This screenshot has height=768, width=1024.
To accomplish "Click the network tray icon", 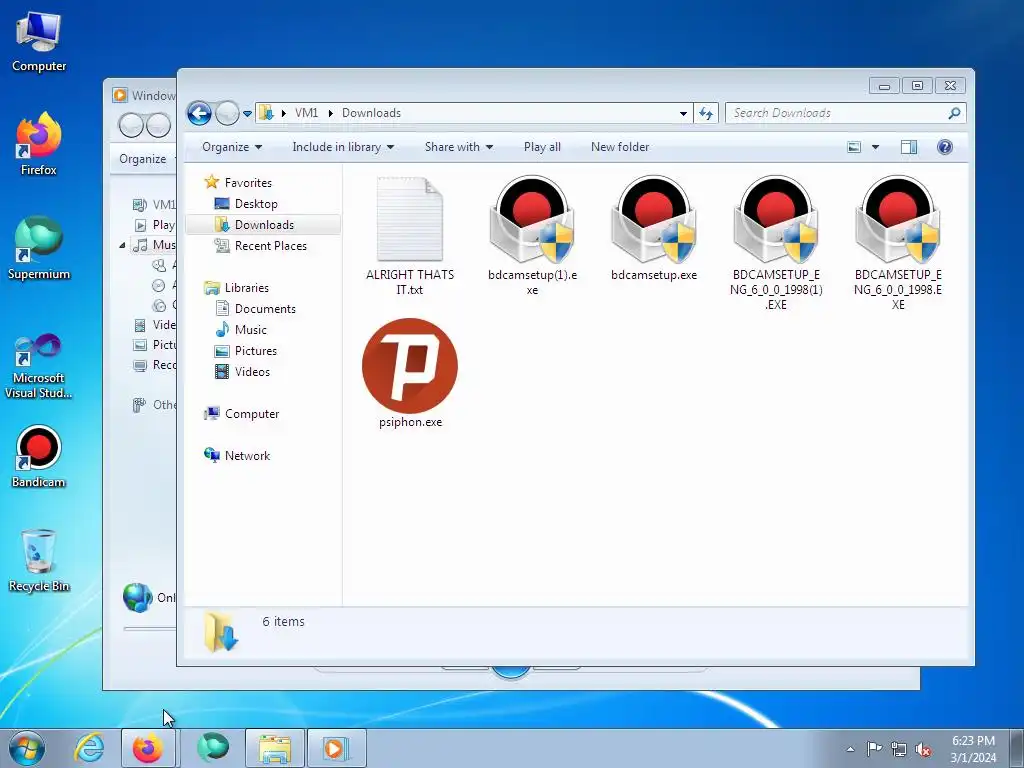I will pos(899,749).
